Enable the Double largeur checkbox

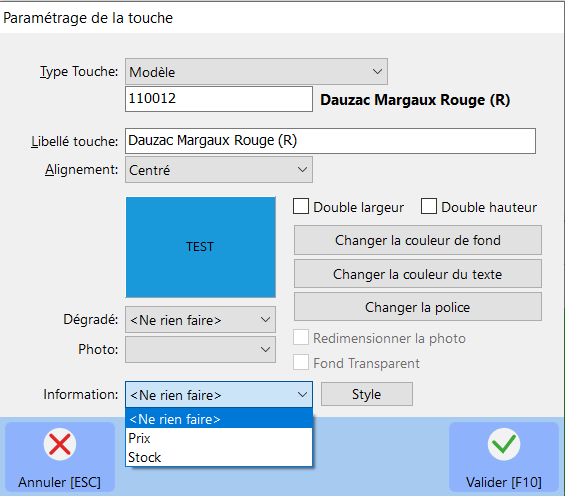tap(301, 207)
